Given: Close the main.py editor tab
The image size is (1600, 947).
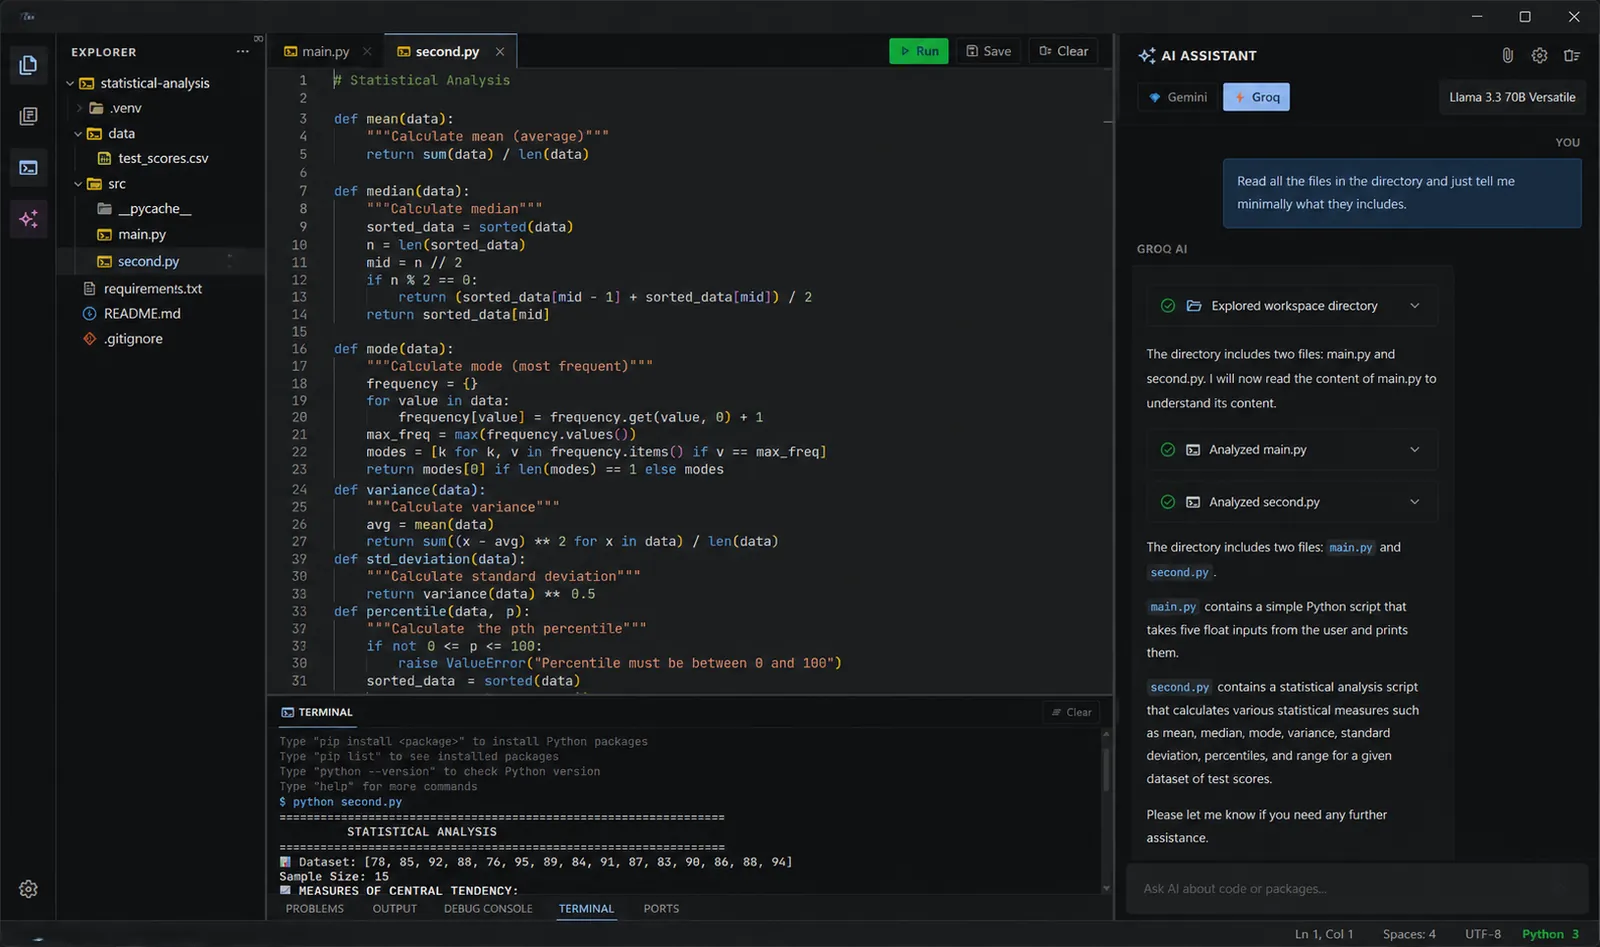Looking at the screenshot, I should point(367,51).
